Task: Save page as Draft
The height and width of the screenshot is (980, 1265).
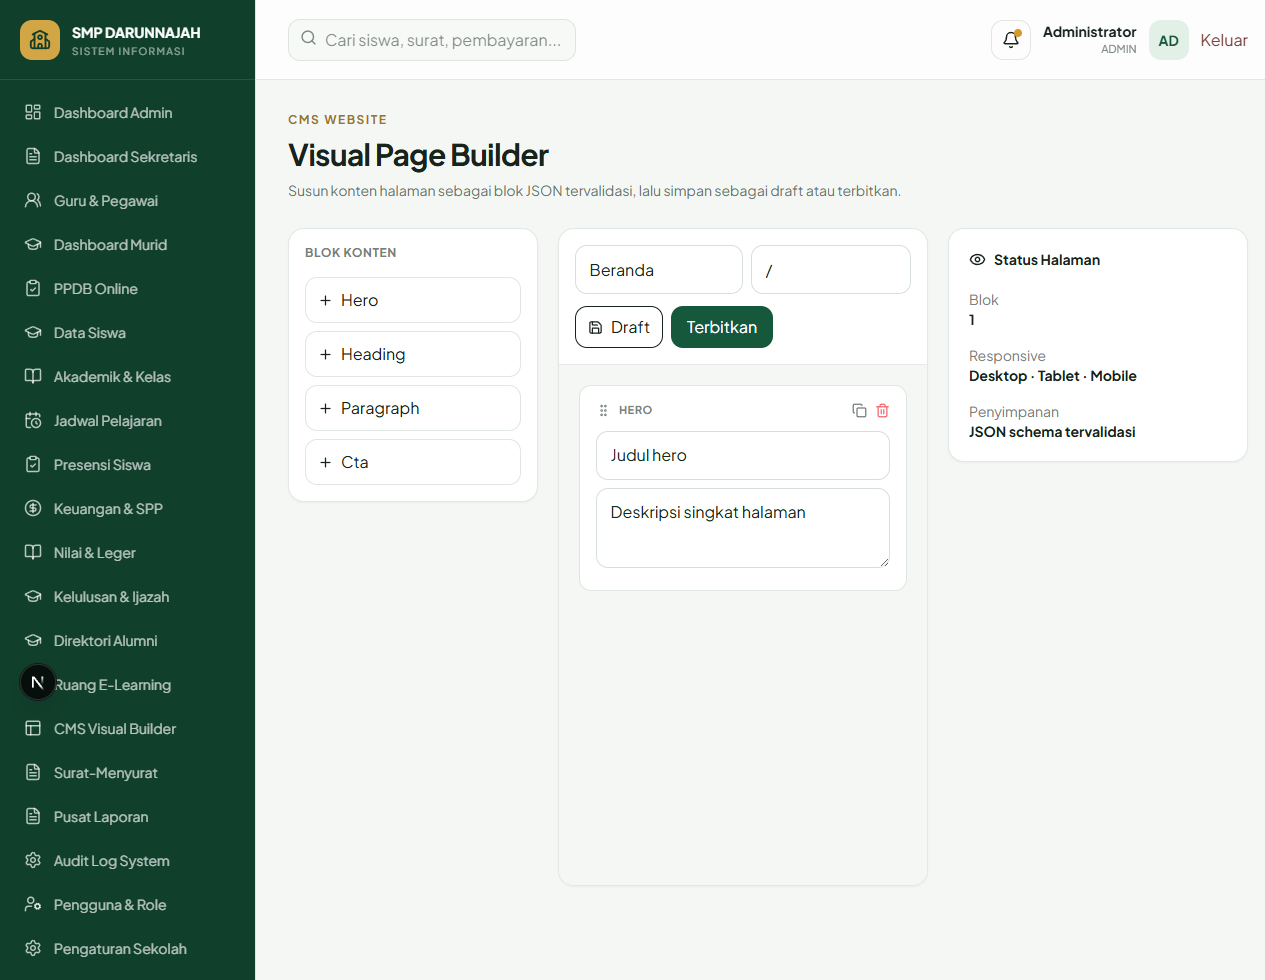Action: (619, 327)
